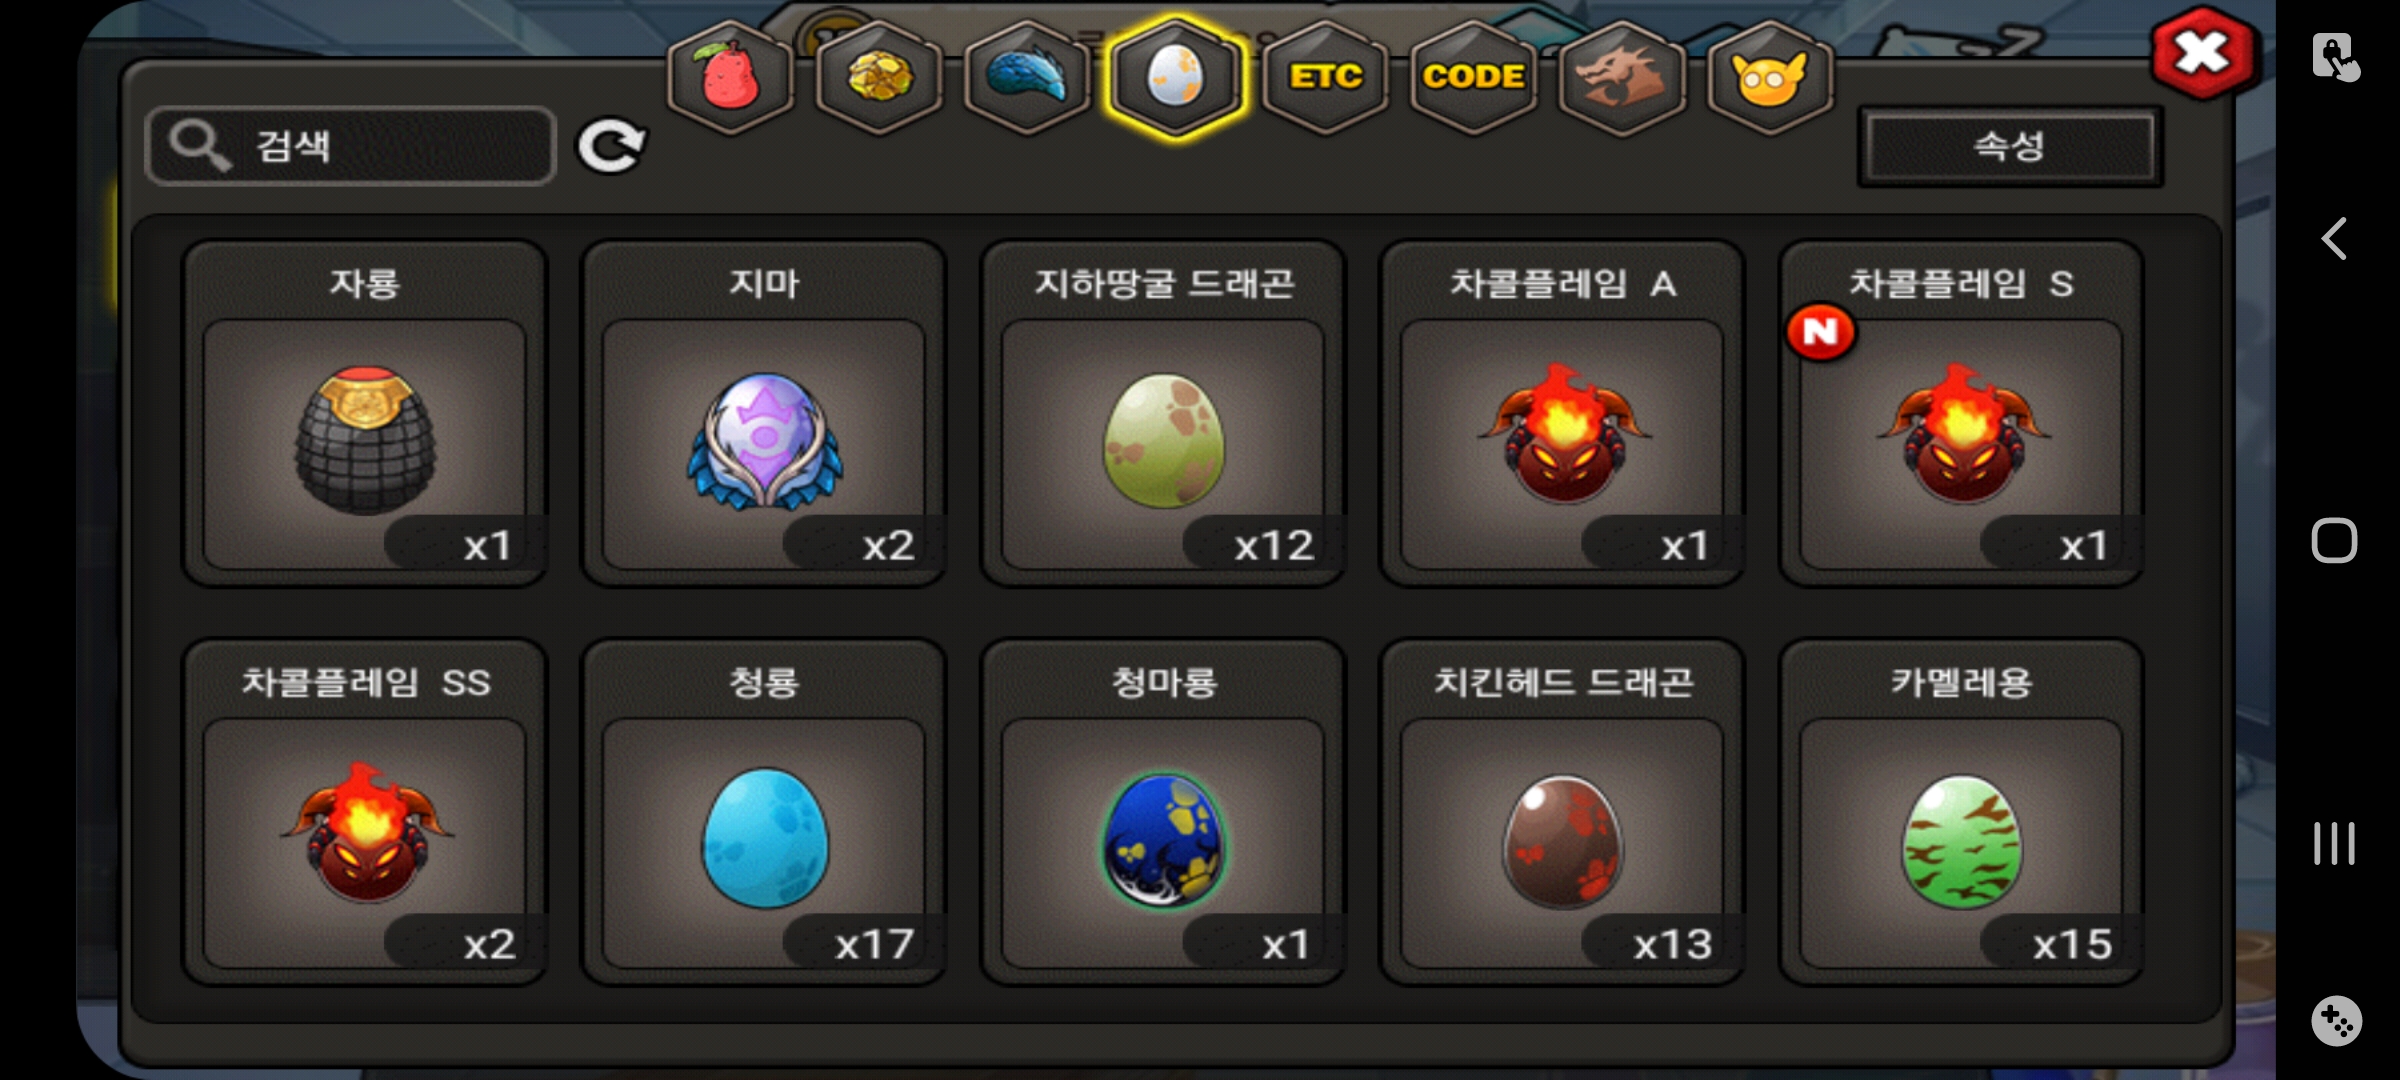Tap the Android back arrow
Image resolution: width=2400 pixels, height=1080 pixels.
click(x=2334, y=239)
